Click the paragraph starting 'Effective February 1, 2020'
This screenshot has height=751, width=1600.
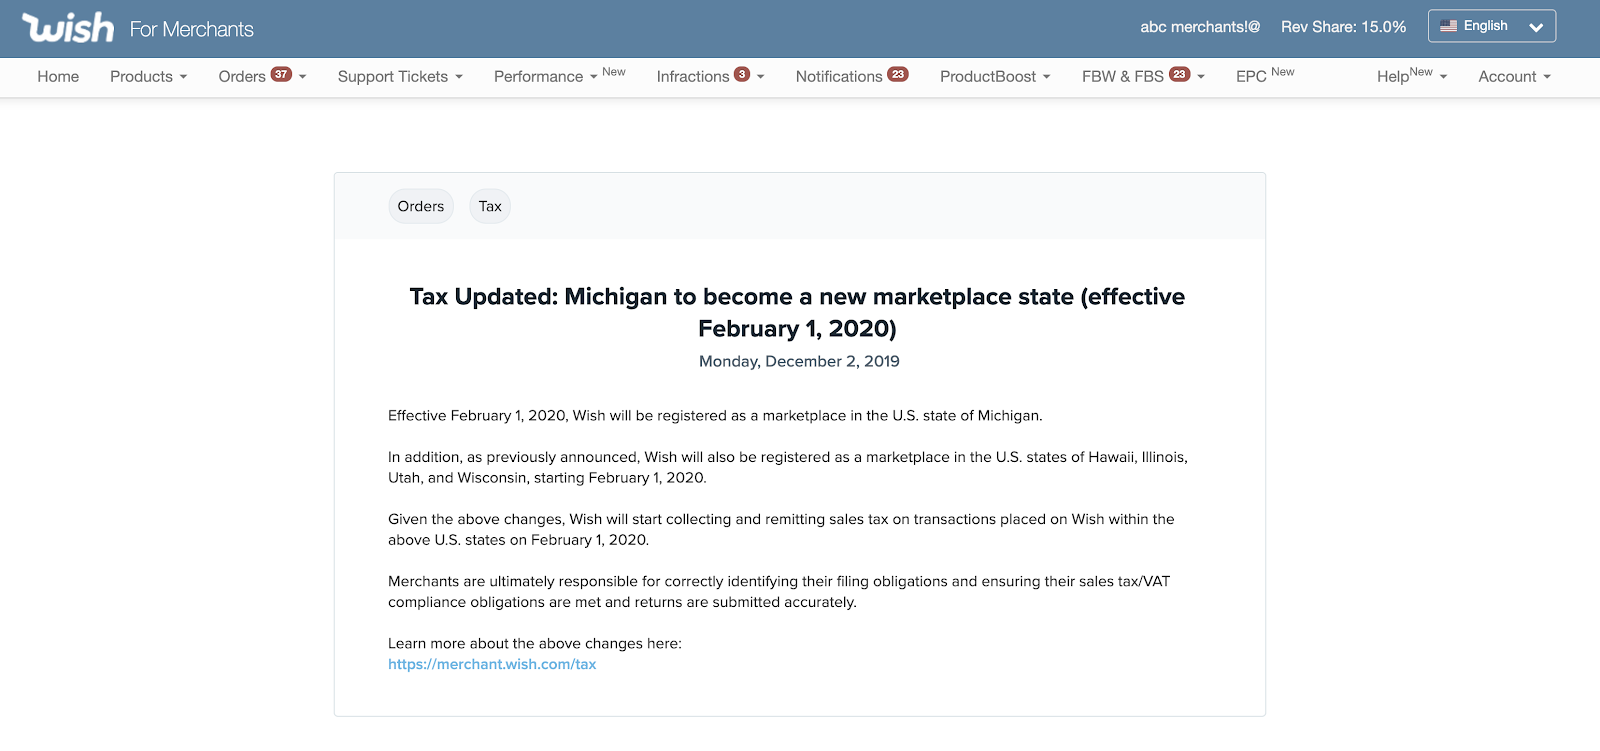tap(715, 415)
